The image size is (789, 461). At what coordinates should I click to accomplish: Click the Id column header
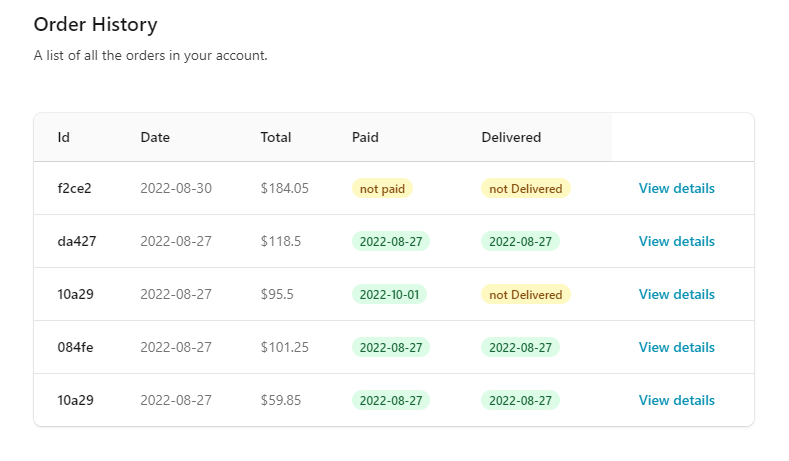point(63,137)
